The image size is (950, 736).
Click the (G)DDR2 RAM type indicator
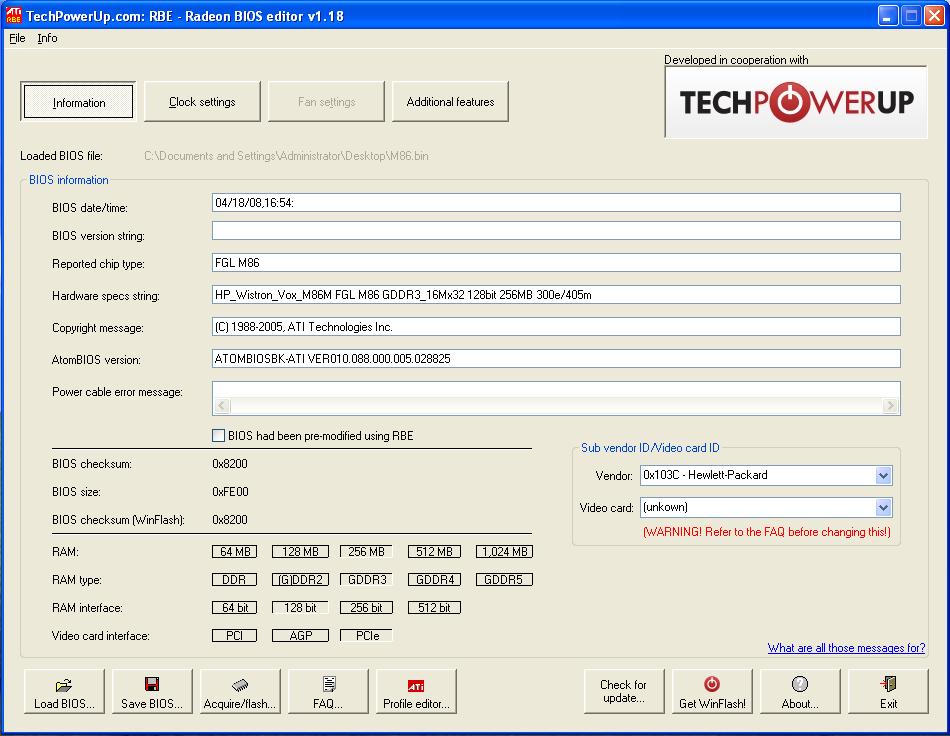[301, 580]
